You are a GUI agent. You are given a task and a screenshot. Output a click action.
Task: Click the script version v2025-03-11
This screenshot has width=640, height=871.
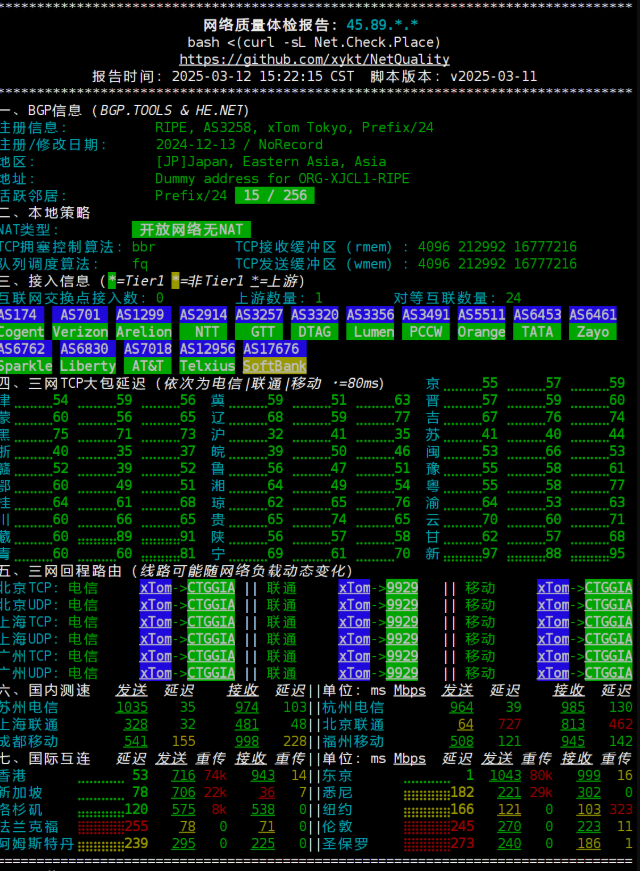[494, 76]
